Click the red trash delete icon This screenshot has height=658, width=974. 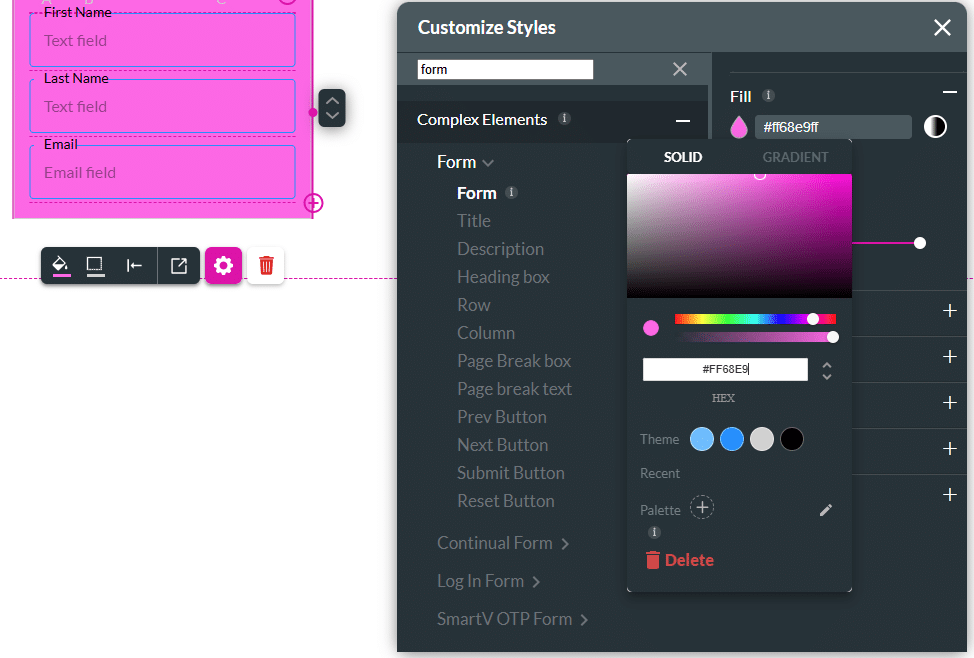pyautogui.click(x=266, y=265)
